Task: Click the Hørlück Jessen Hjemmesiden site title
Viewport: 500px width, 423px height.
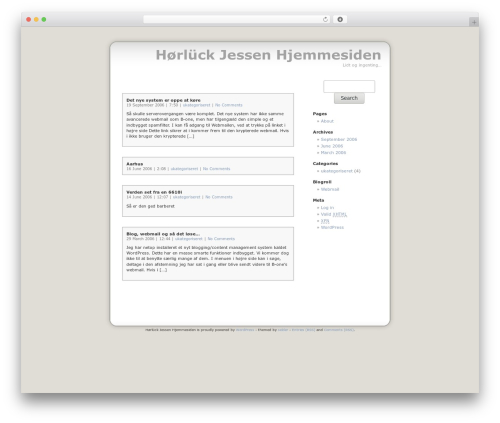Action: click(x=268, y=55)
